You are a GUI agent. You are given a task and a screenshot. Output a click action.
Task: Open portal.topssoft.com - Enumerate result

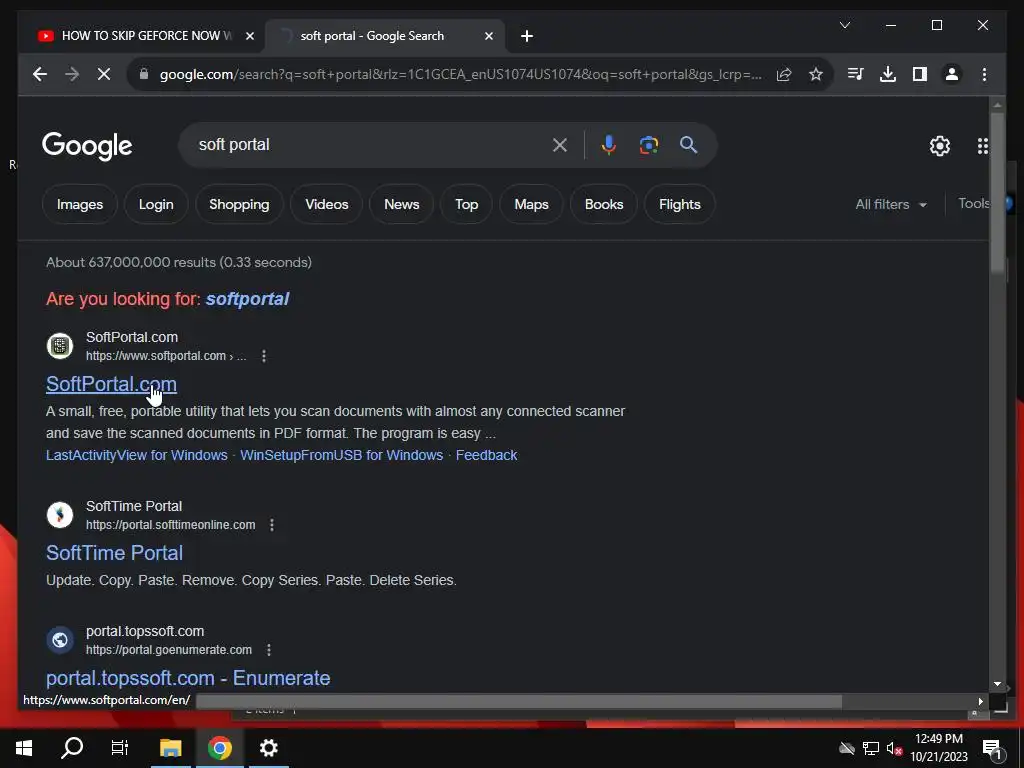pyautogui.click(x=188, y=678)
